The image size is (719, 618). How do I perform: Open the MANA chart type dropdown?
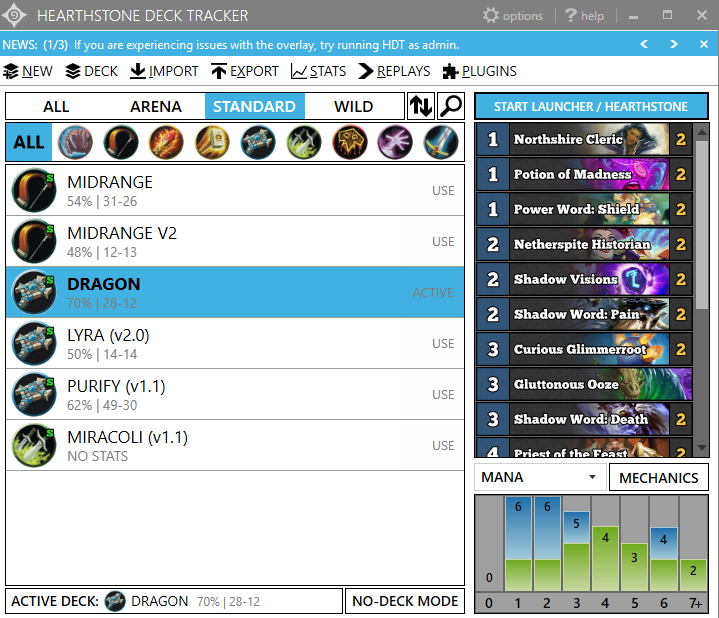point(540,477)
